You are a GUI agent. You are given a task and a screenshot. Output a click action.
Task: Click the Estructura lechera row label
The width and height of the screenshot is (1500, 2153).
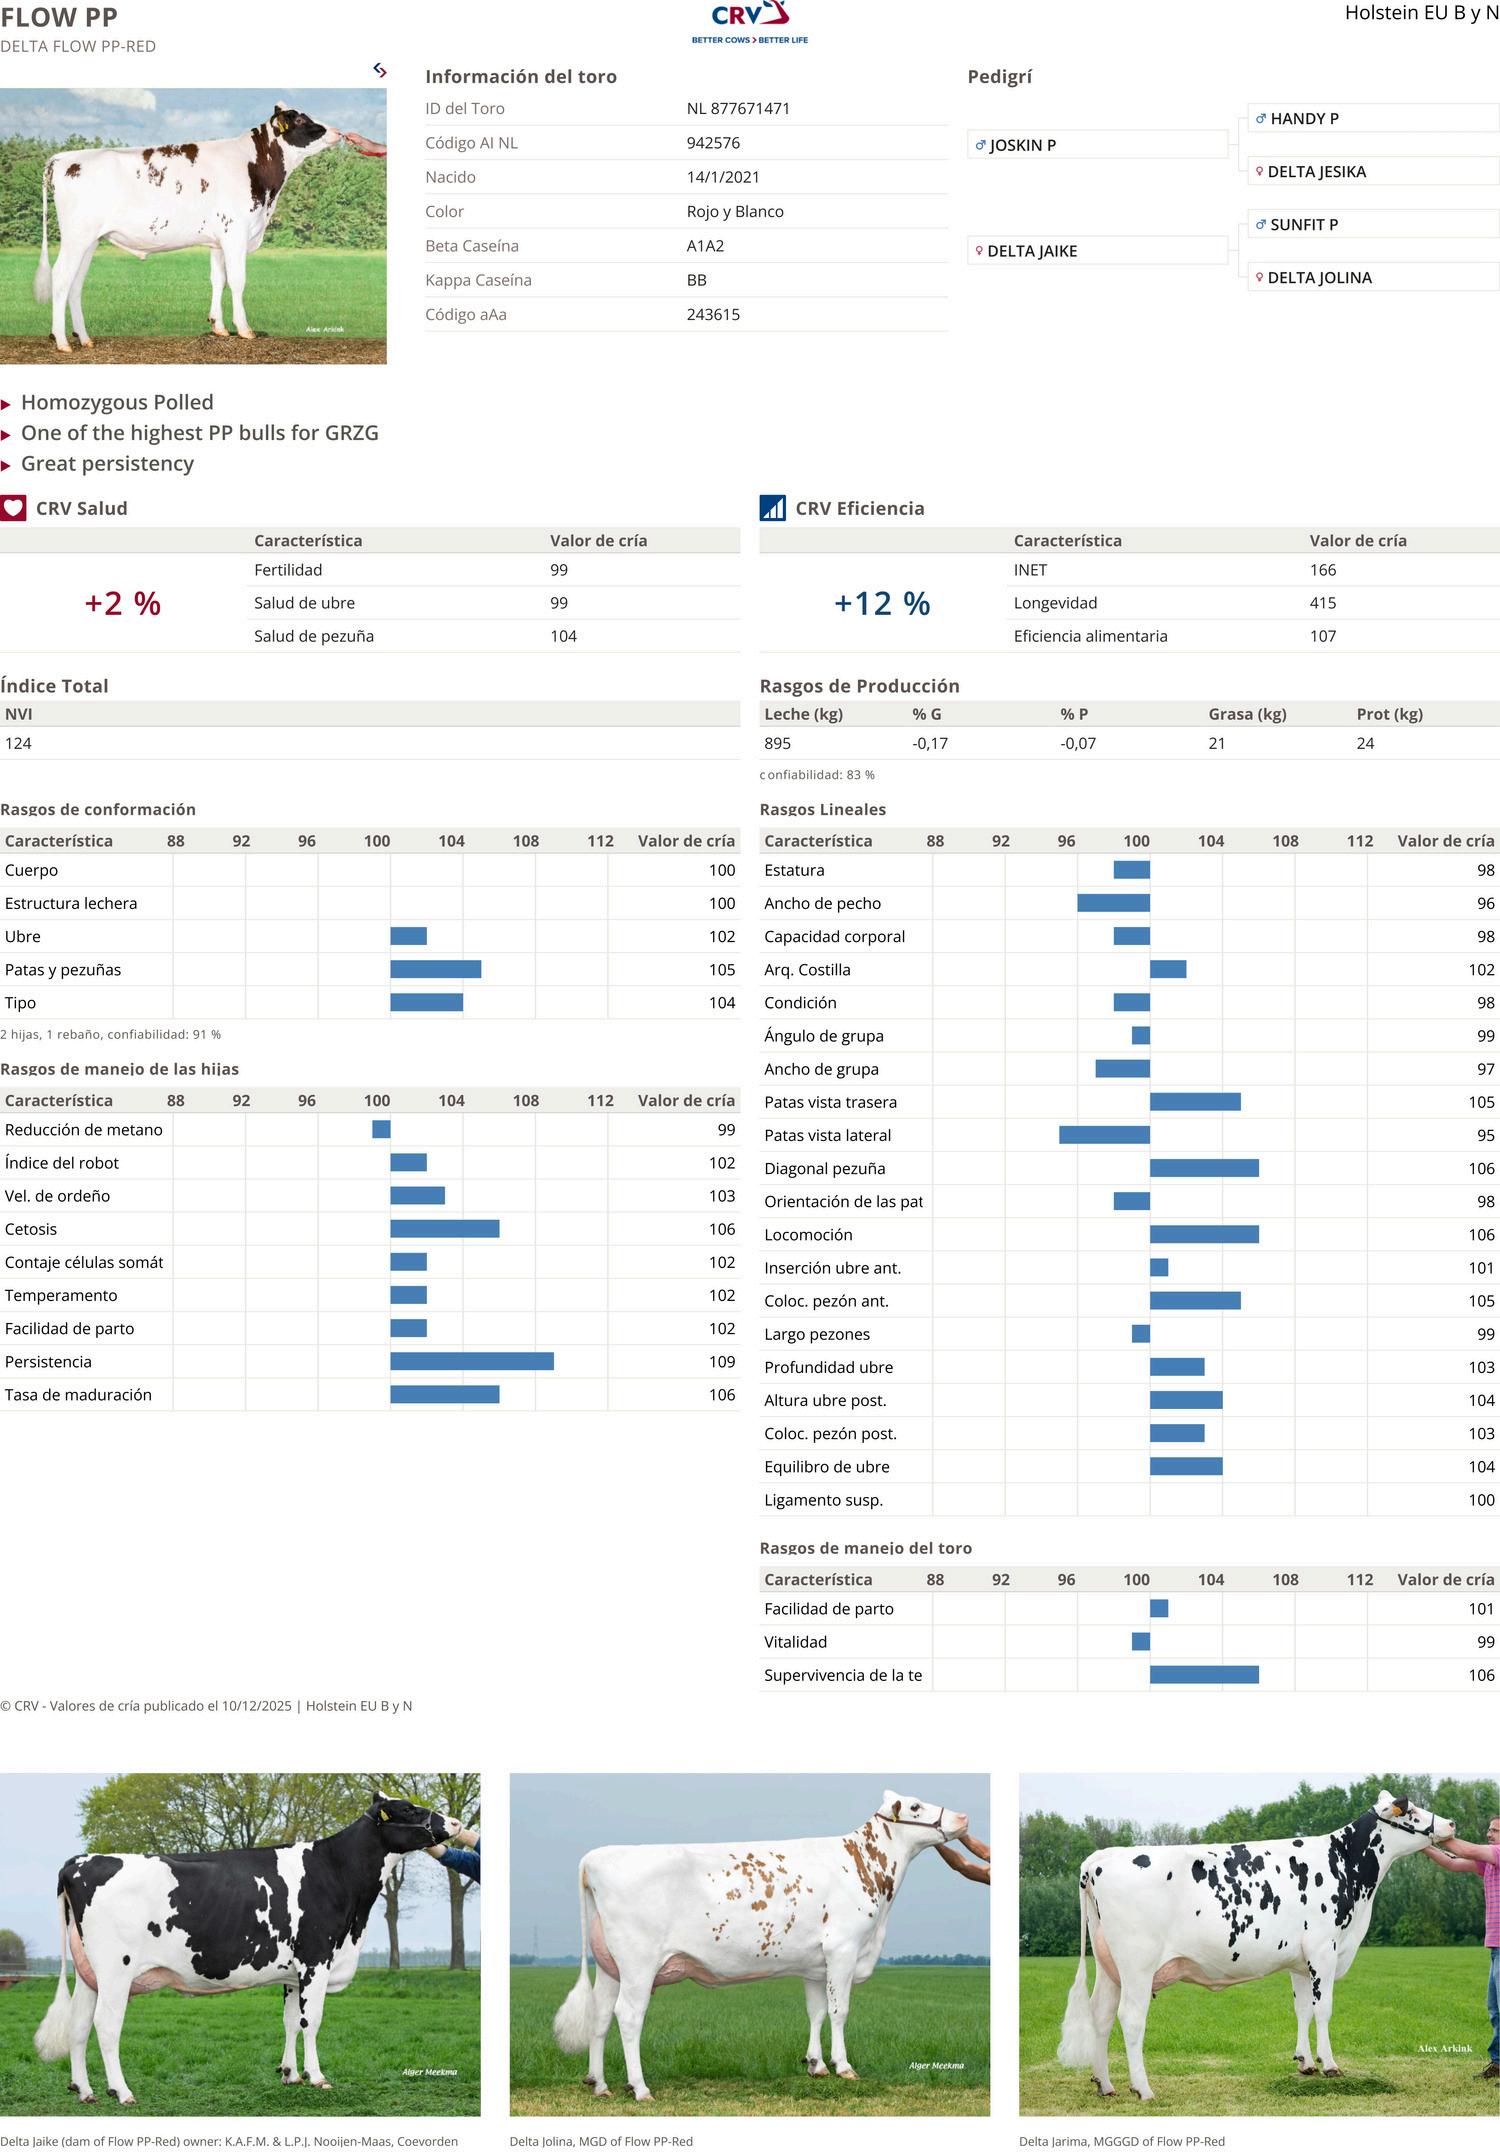click(x=71, y=903)
